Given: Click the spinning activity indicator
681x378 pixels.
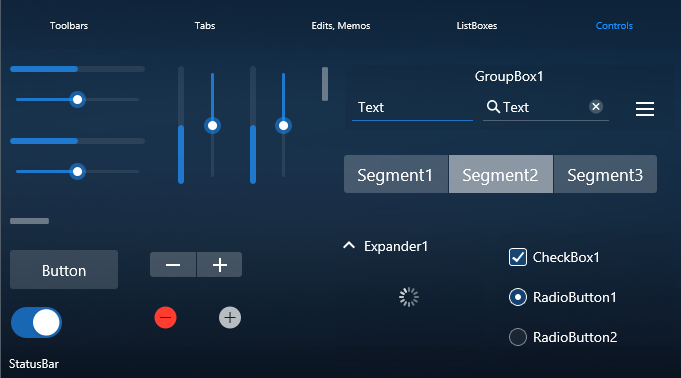Looking at the screenshot, I should click(409, 297).
